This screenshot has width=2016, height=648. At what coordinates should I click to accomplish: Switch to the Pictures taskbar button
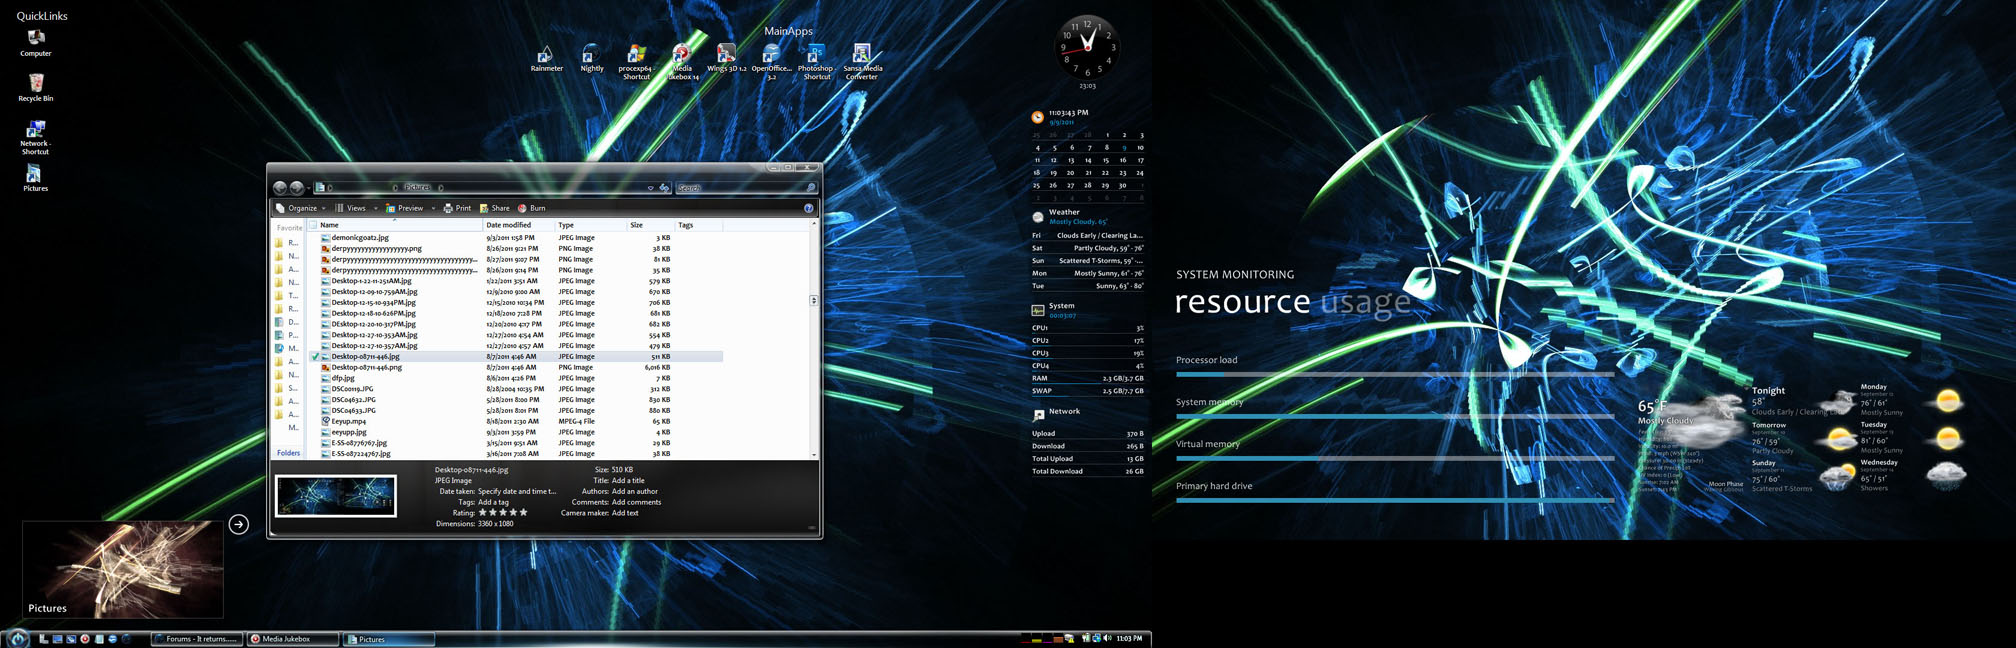tap(389, 639)
